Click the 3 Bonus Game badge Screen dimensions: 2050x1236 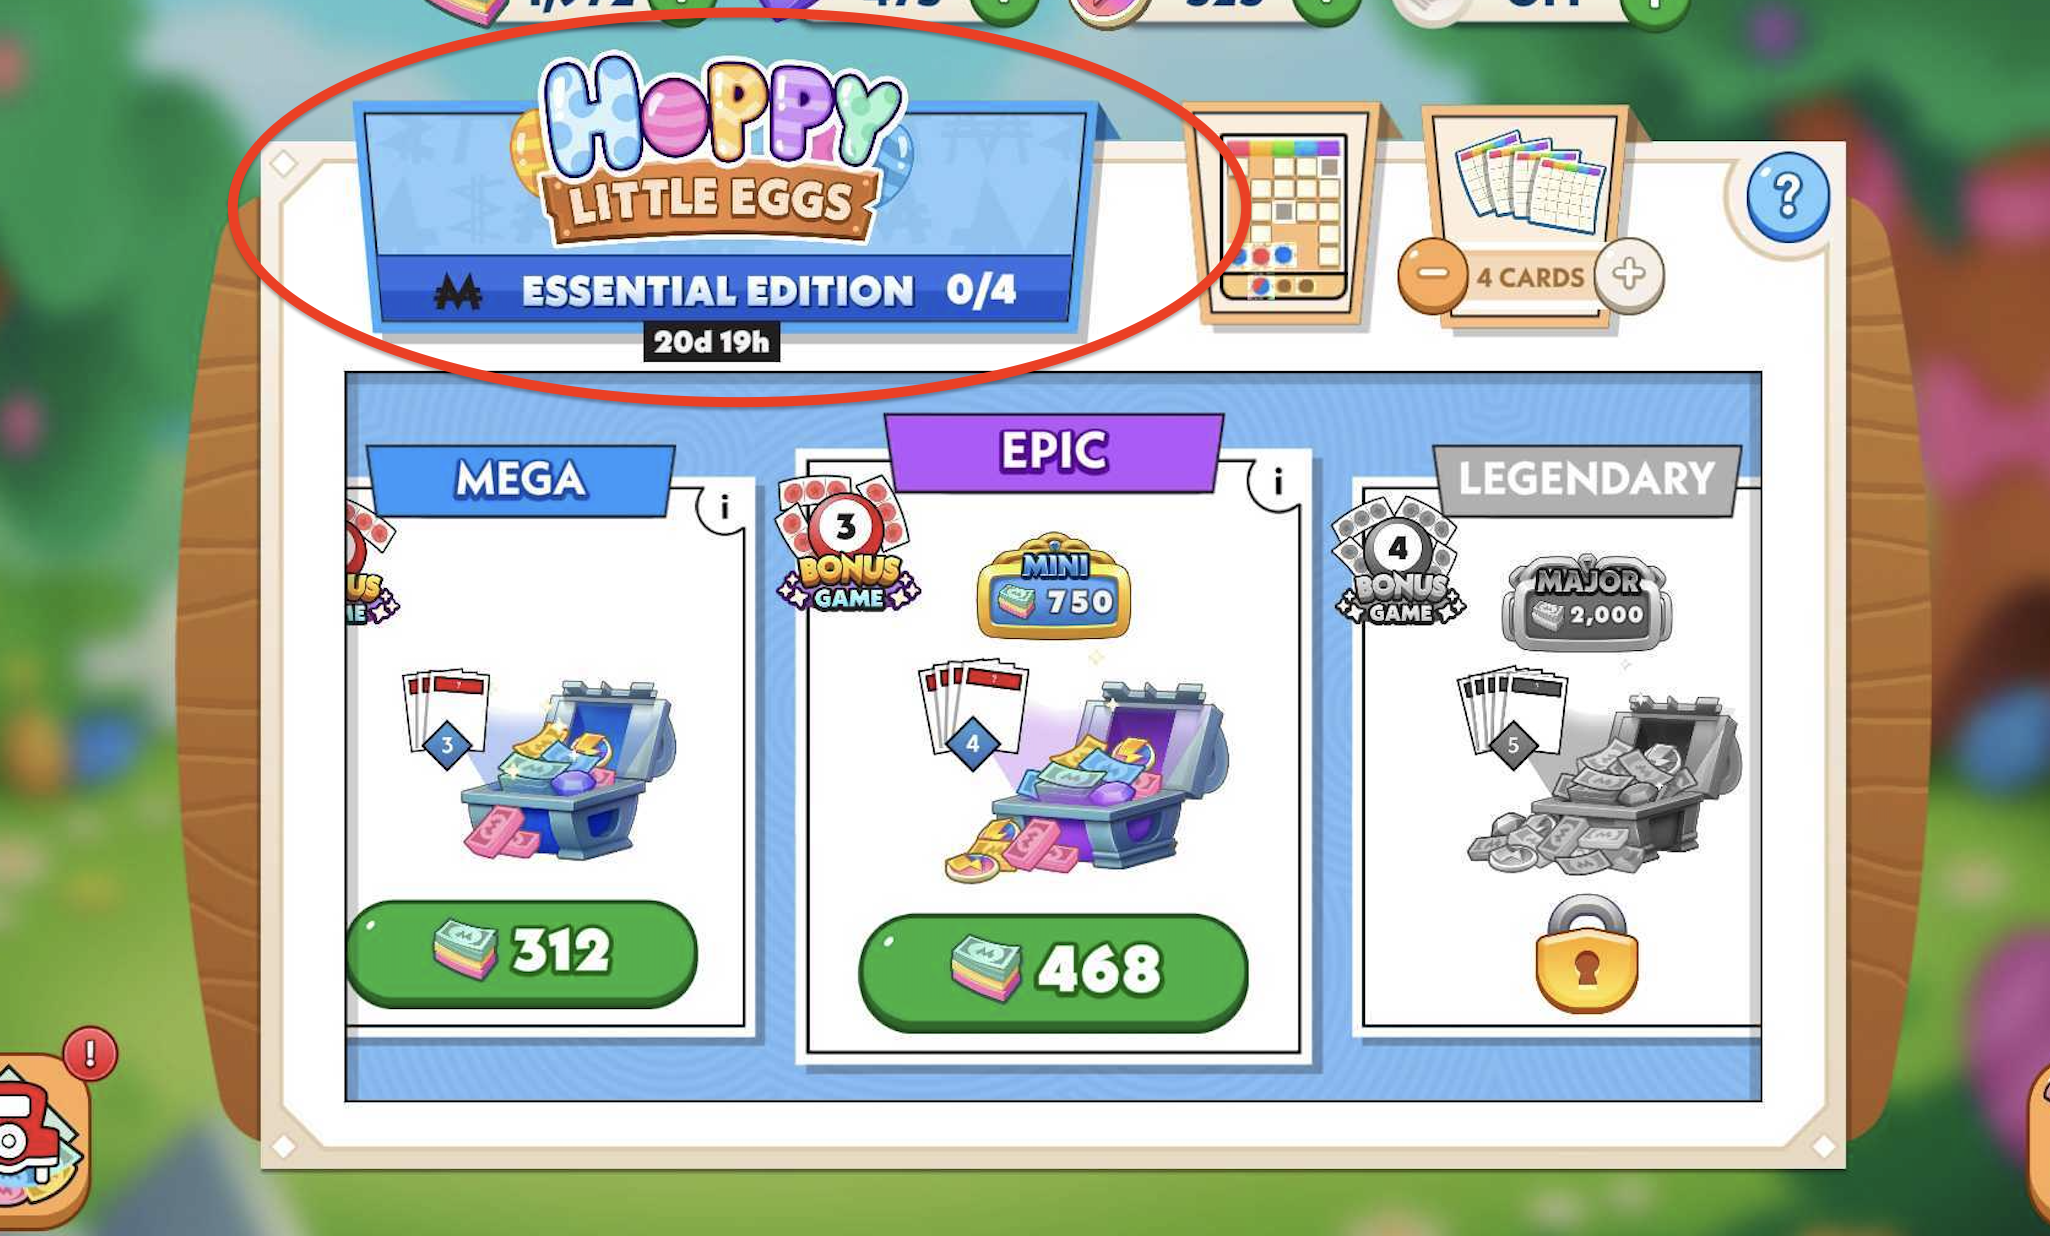click(x=848, y=546)
